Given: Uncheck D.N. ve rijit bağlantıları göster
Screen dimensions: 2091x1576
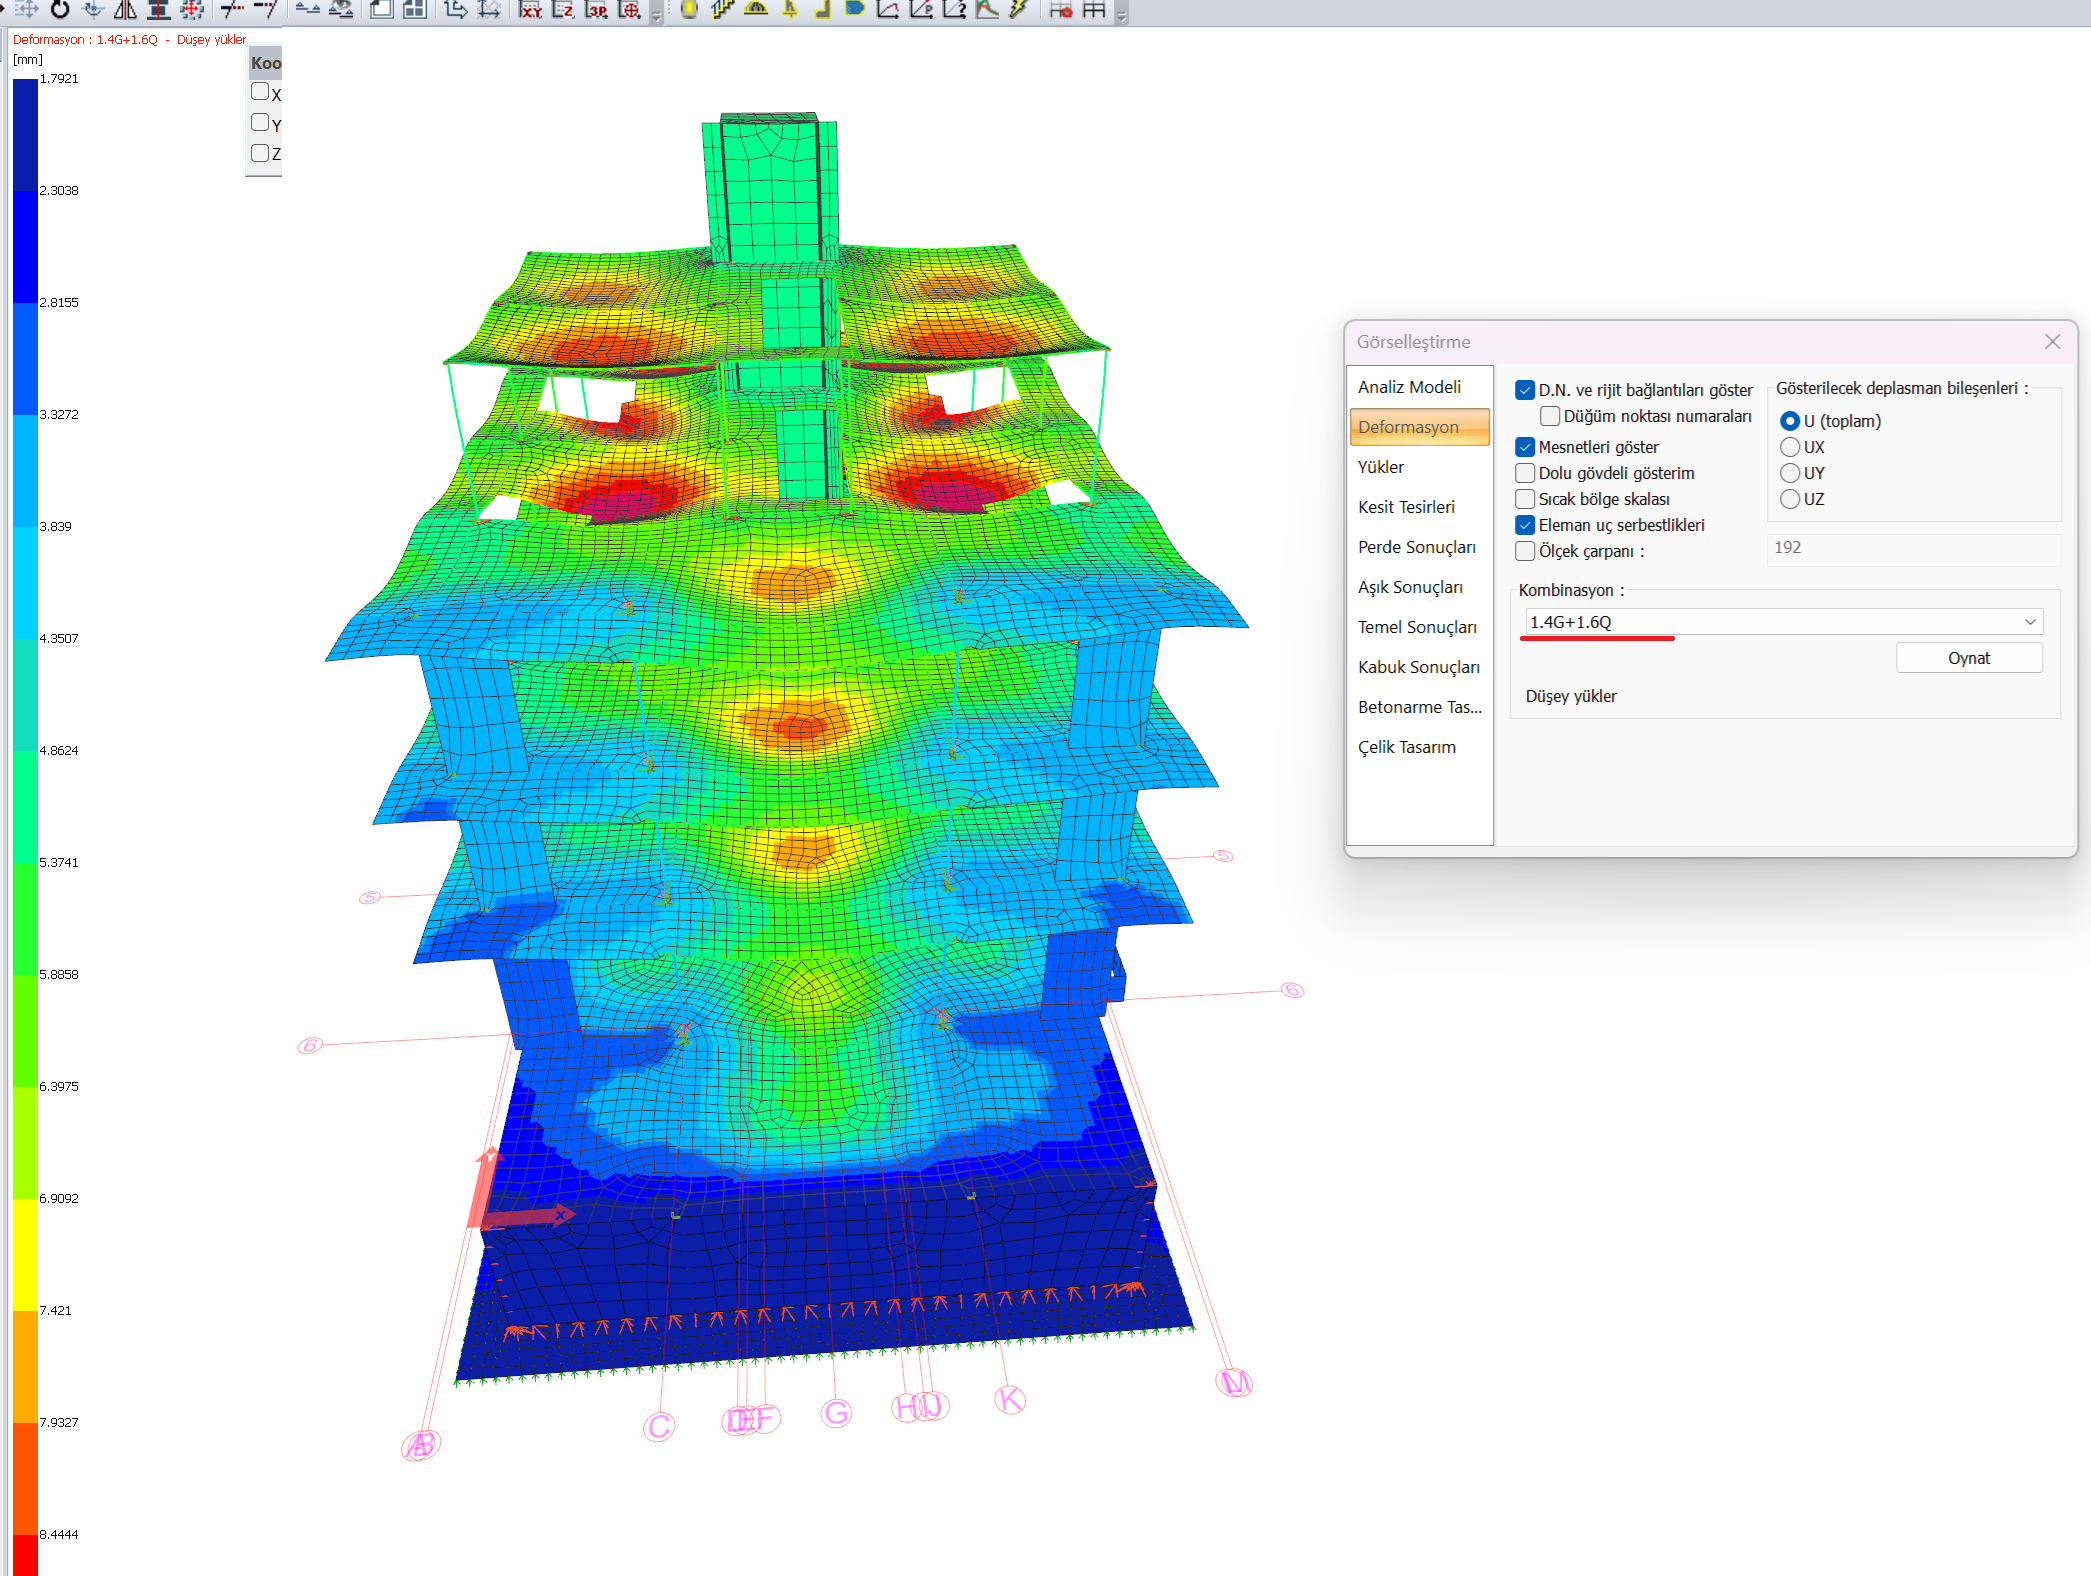Looking at the screenshot, I should point(1525,390).
